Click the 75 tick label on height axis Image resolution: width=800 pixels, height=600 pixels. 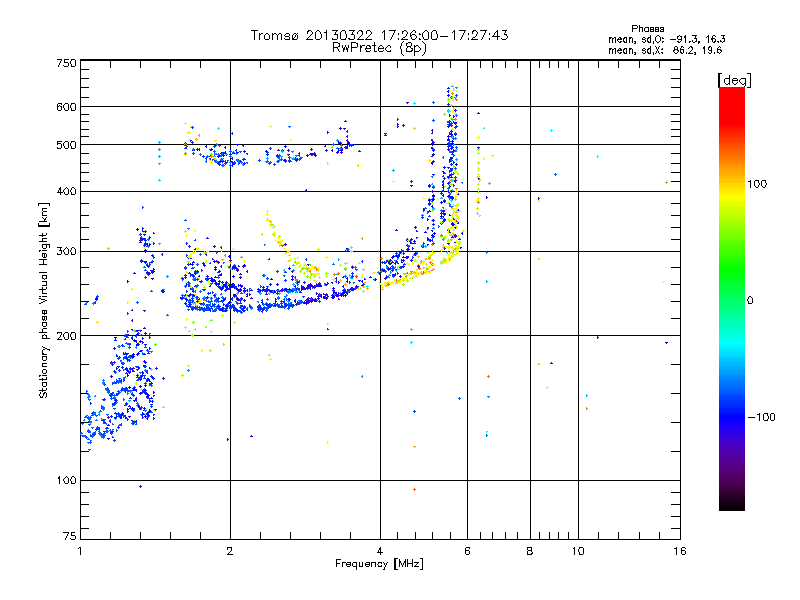70,536
